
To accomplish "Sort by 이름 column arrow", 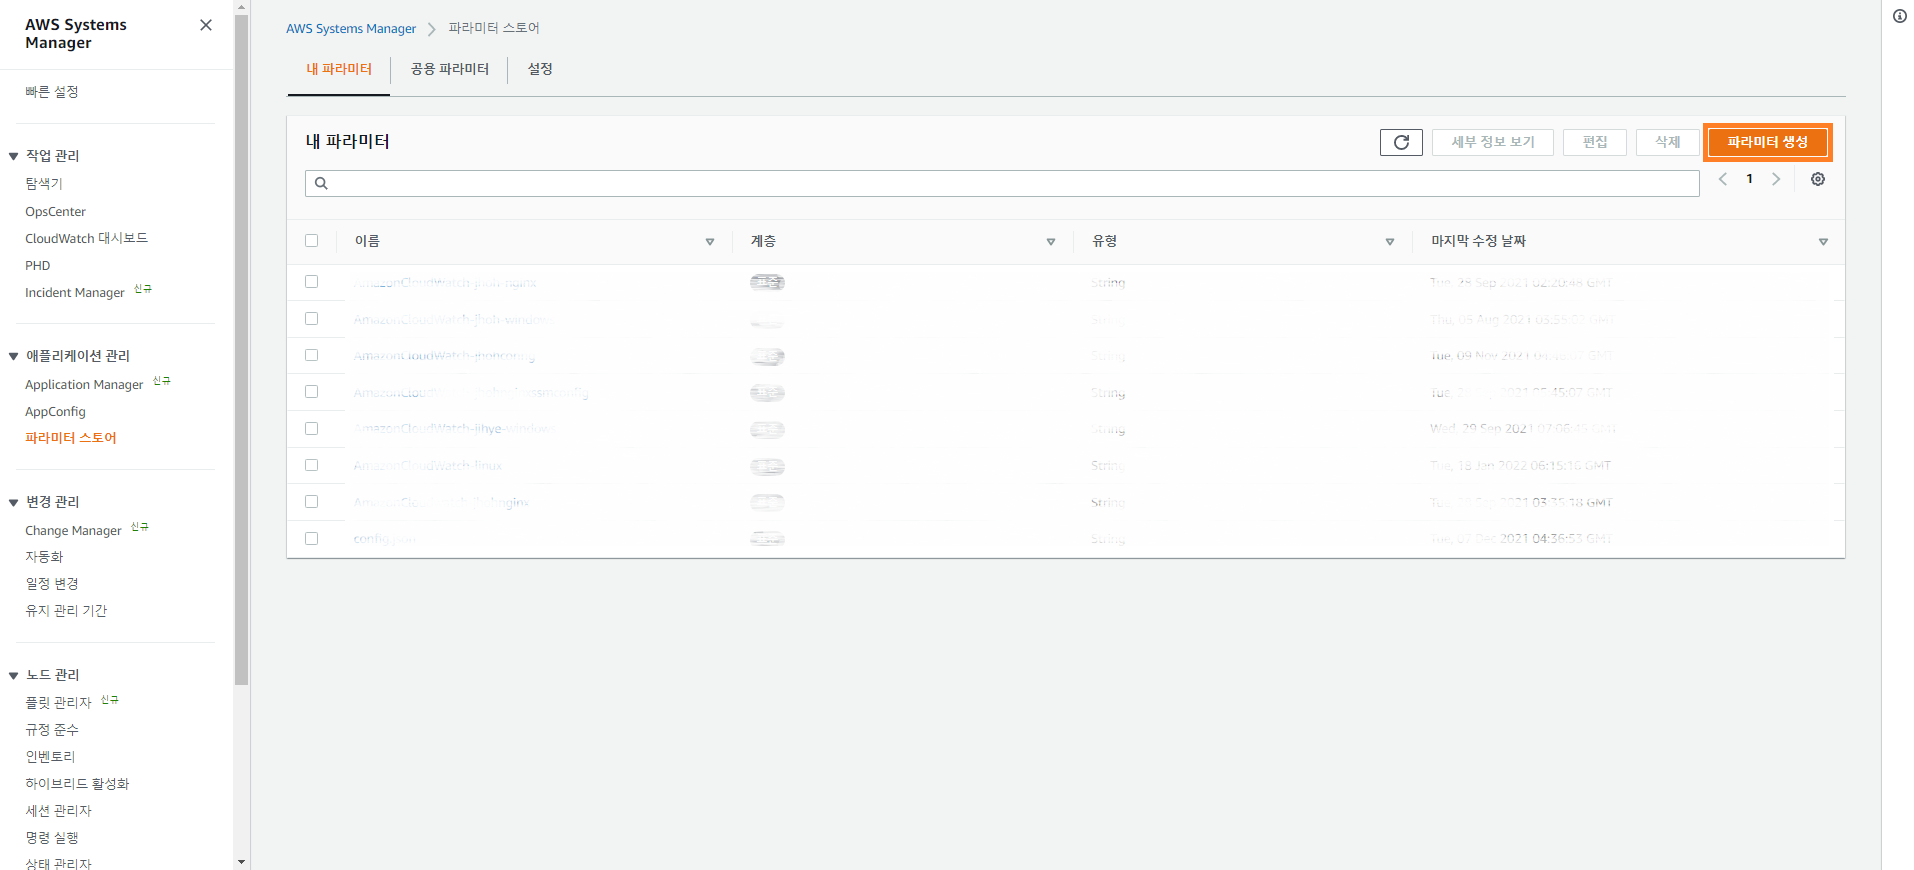I will [710, 242].
